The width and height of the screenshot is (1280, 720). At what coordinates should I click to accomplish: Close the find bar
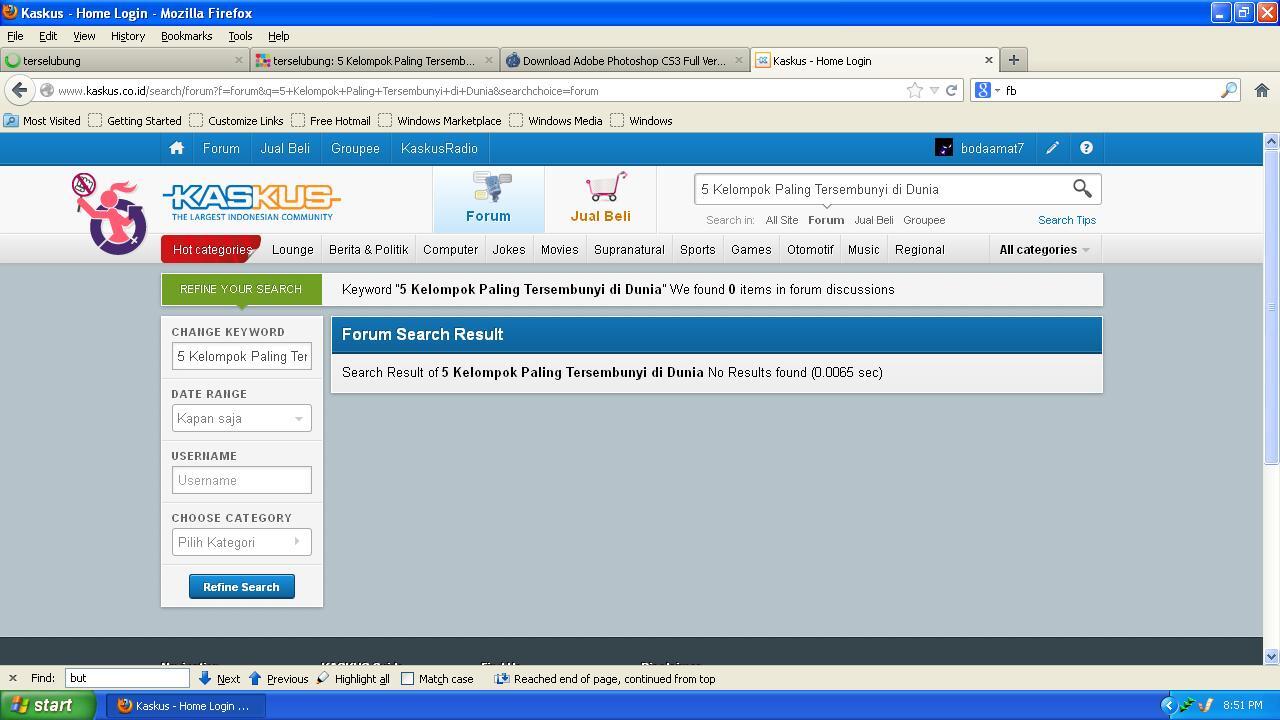[x=12, y=678]
